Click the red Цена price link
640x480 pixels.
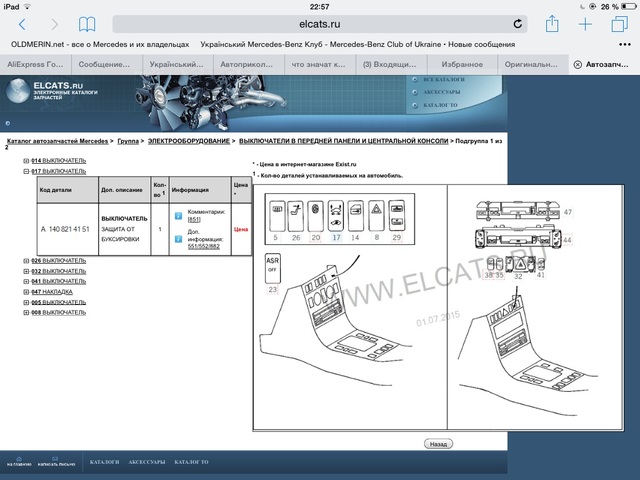(241, 229)
